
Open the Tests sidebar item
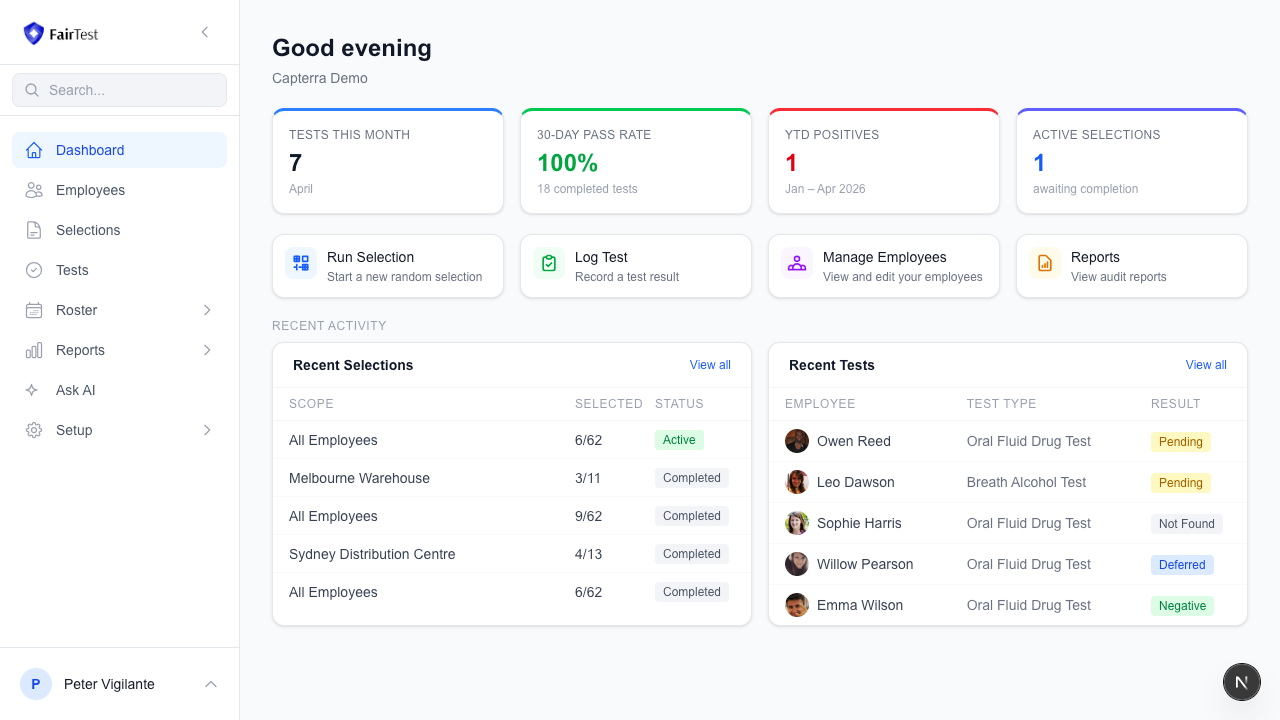click(x=119, y=270)
